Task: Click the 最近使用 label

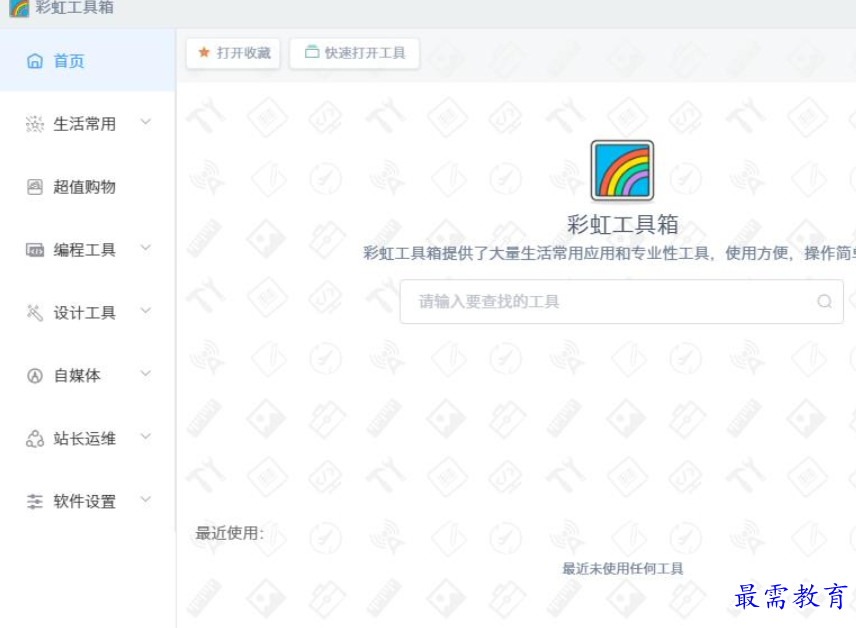Action: 229,533
